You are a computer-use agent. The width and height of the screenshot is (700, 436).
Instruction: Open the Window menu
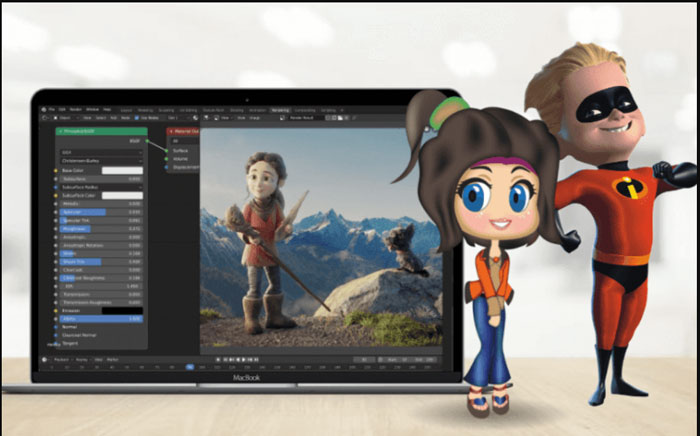[x=92, y=109]
